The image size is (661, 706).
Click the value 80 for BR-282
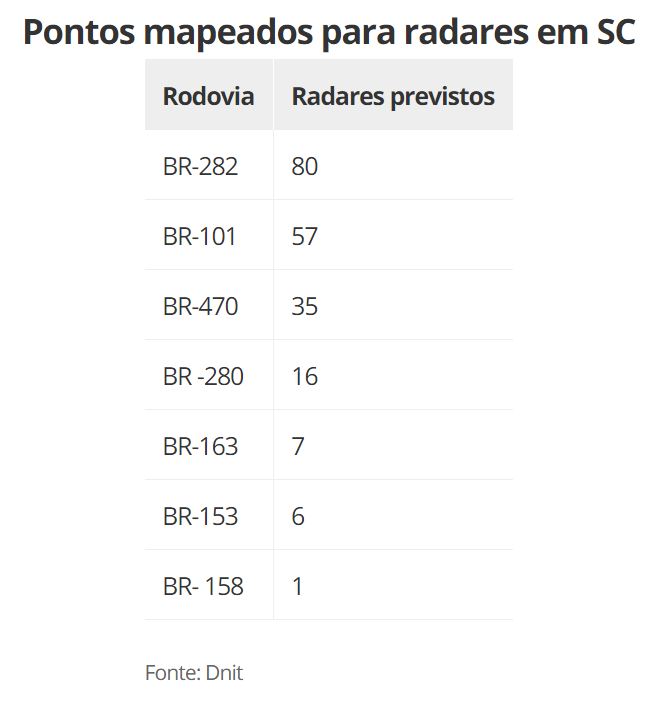pos(304,166)
